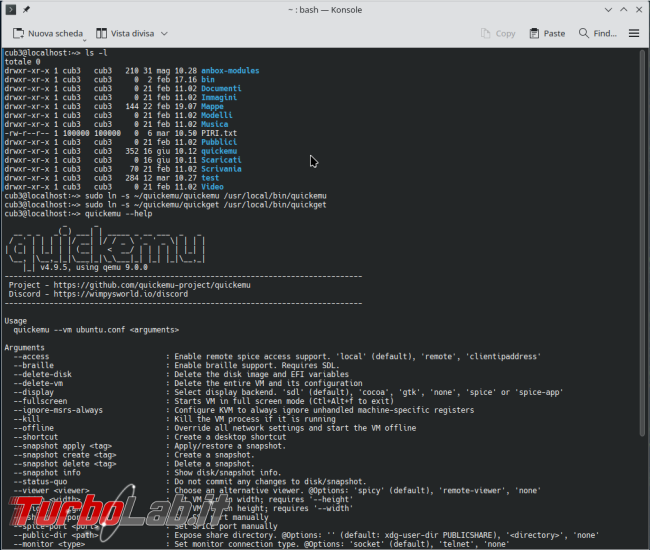The image size is (650, 550).
Task: Click the 'totale 0' output line
Action: [x=22, y=62]
